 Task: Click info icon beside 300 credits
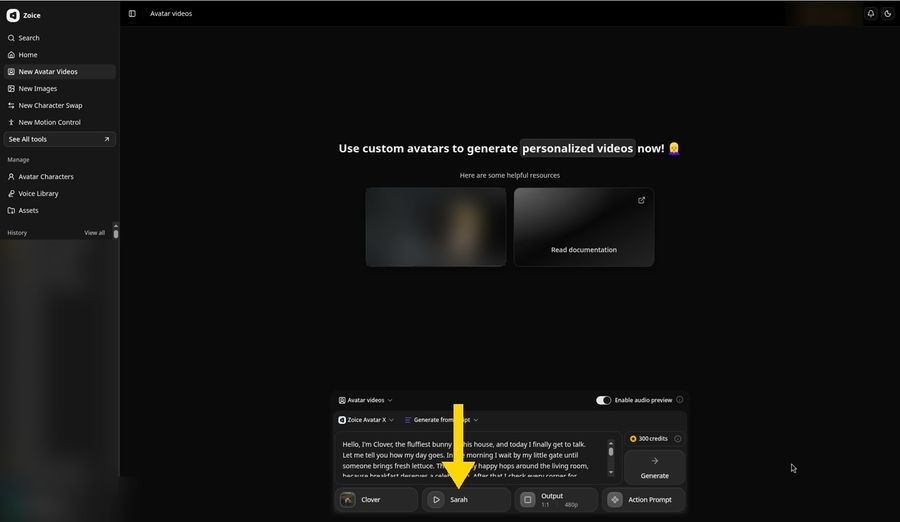[x=678, y=439]
